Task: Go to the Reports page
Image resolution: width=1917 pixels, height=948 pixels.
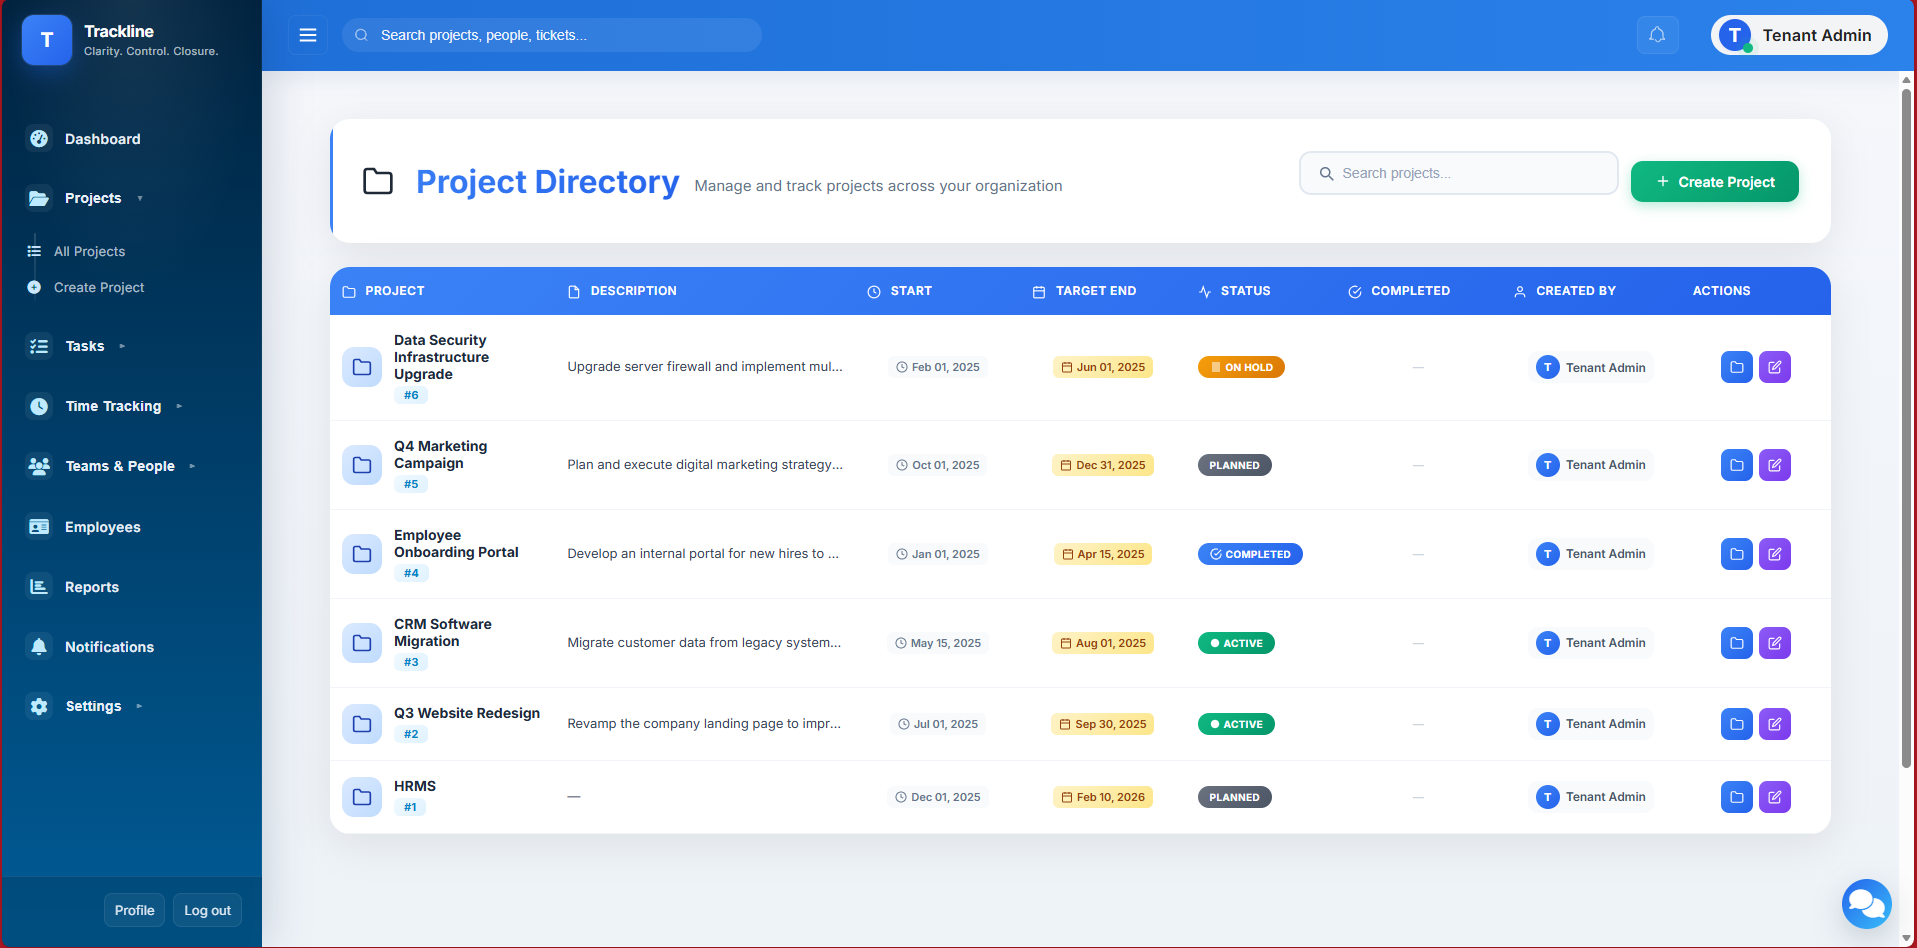Action: click(x=91, y=587)
